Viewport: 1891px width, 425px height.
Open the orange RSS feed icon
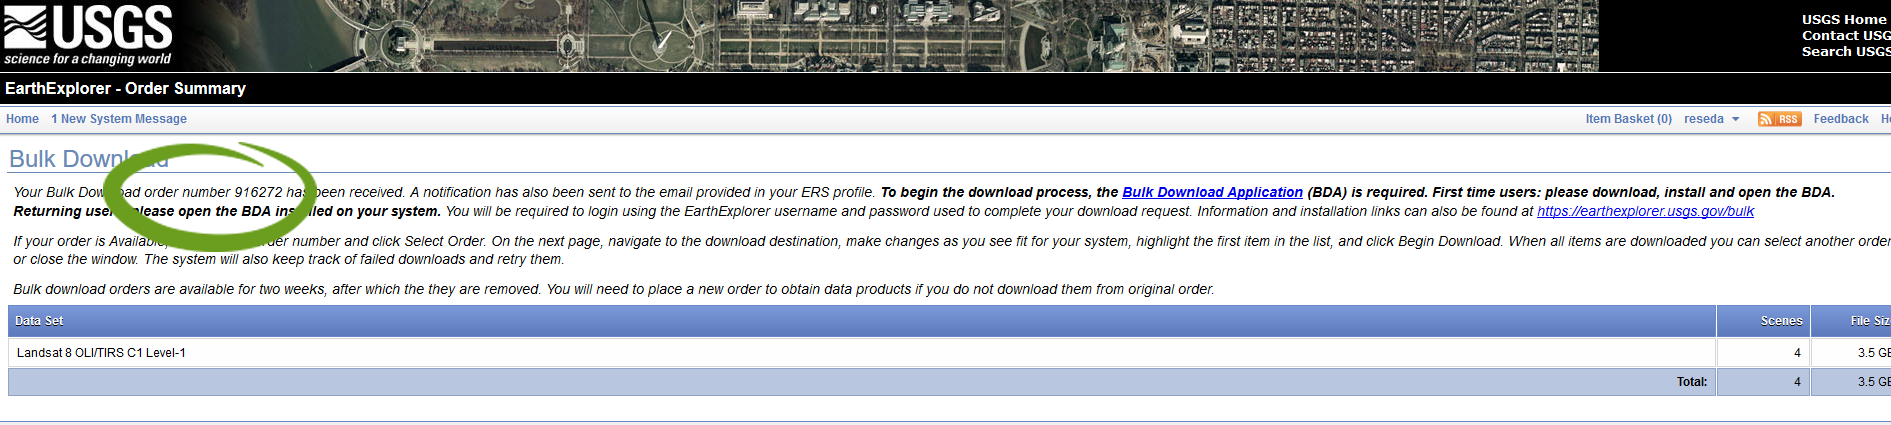click(x=1779, y=119)
